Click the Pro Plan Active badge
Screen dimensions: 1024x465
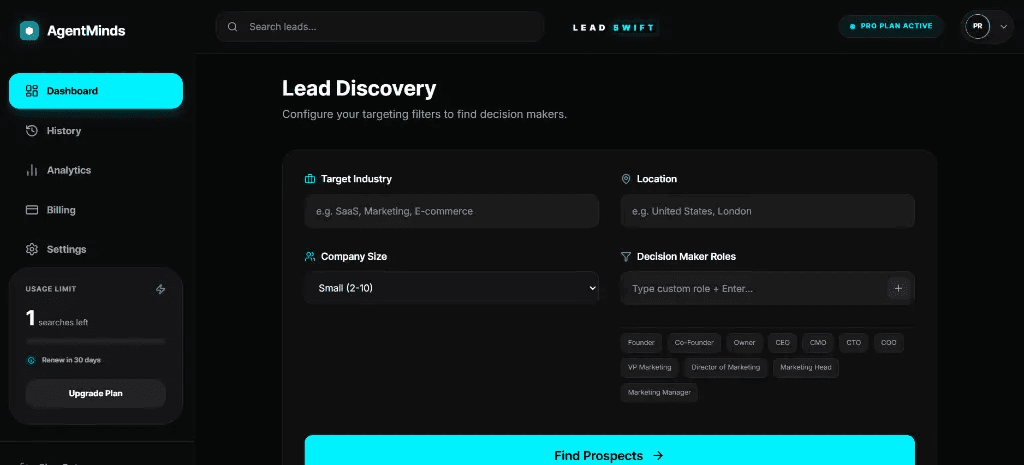(891, 26)
